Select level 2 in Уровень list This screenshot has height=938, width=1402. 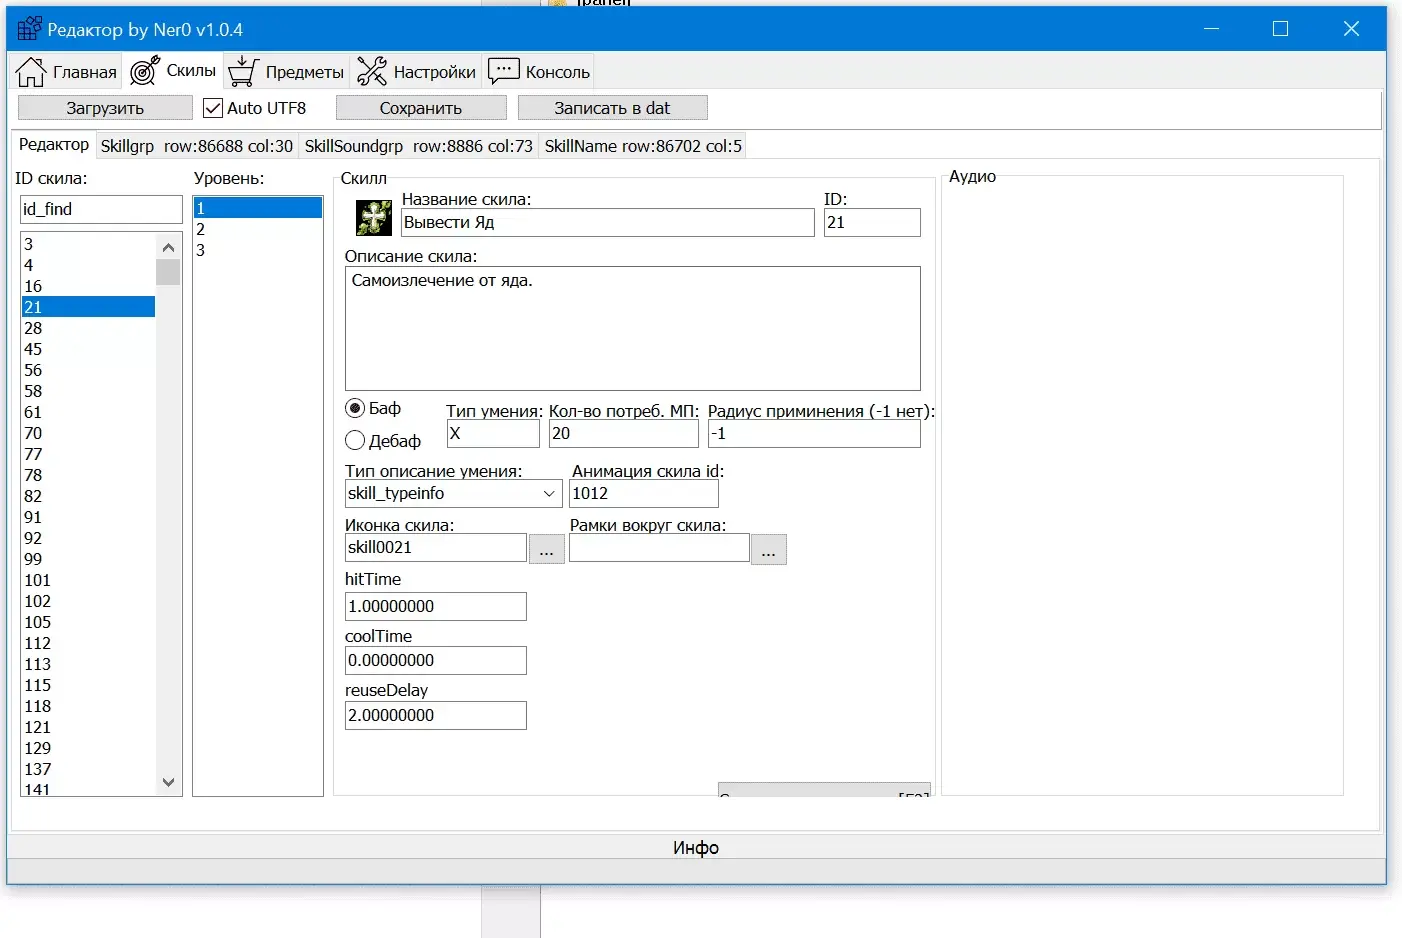[x=258, y=229]
